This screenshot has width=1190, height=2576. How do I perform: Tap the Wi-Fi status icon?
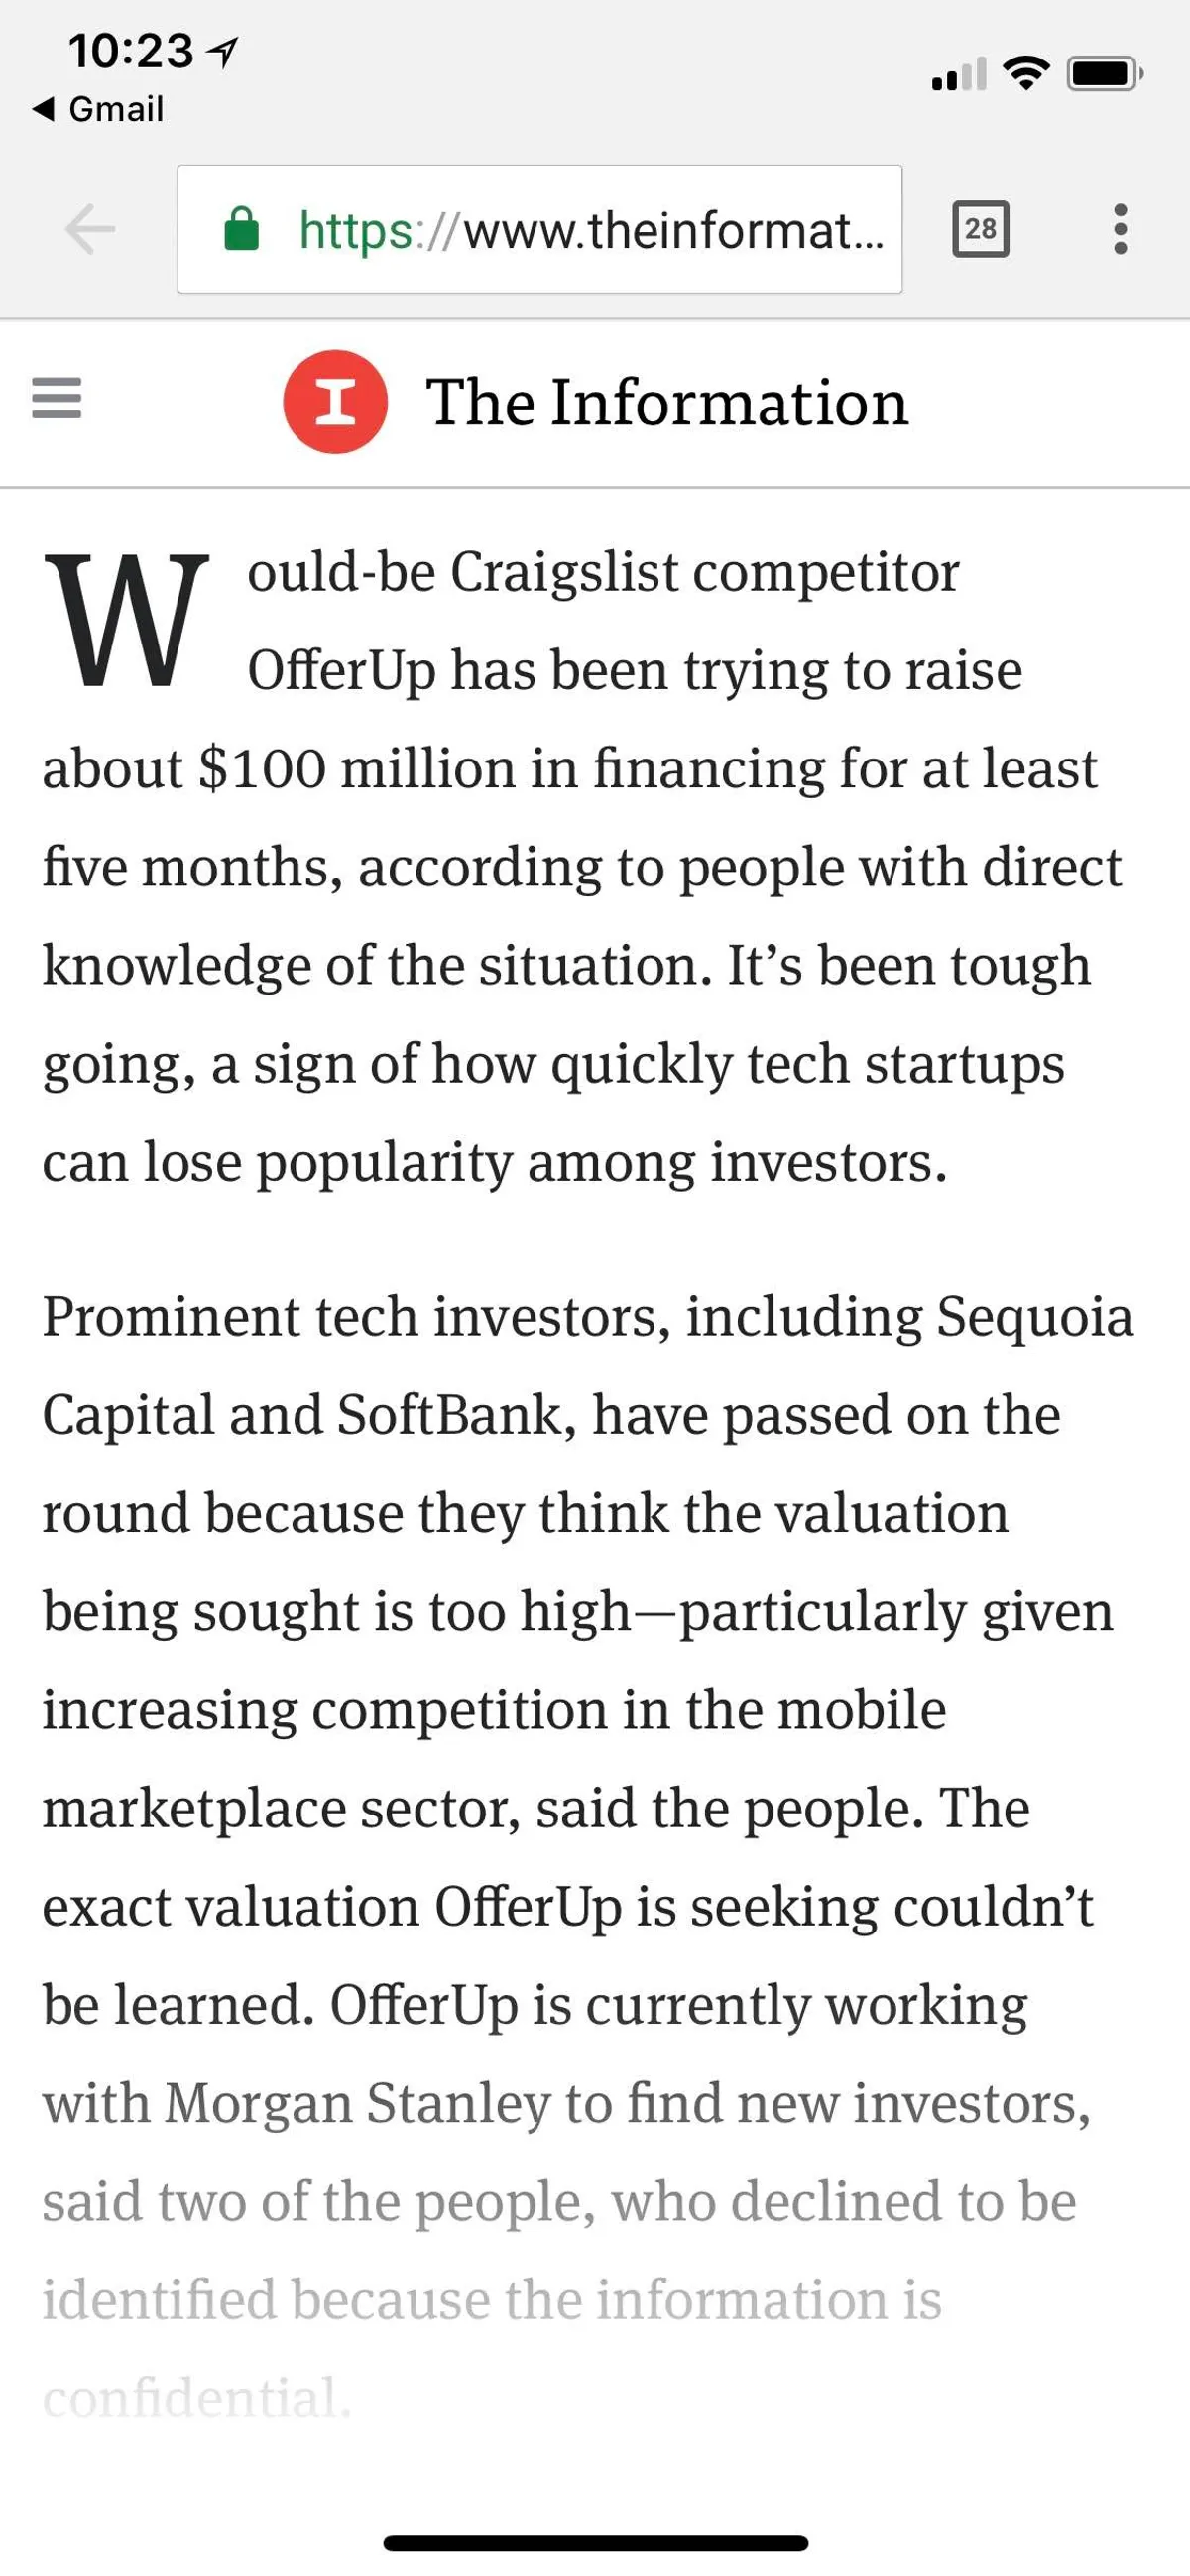pos(1025,73)
